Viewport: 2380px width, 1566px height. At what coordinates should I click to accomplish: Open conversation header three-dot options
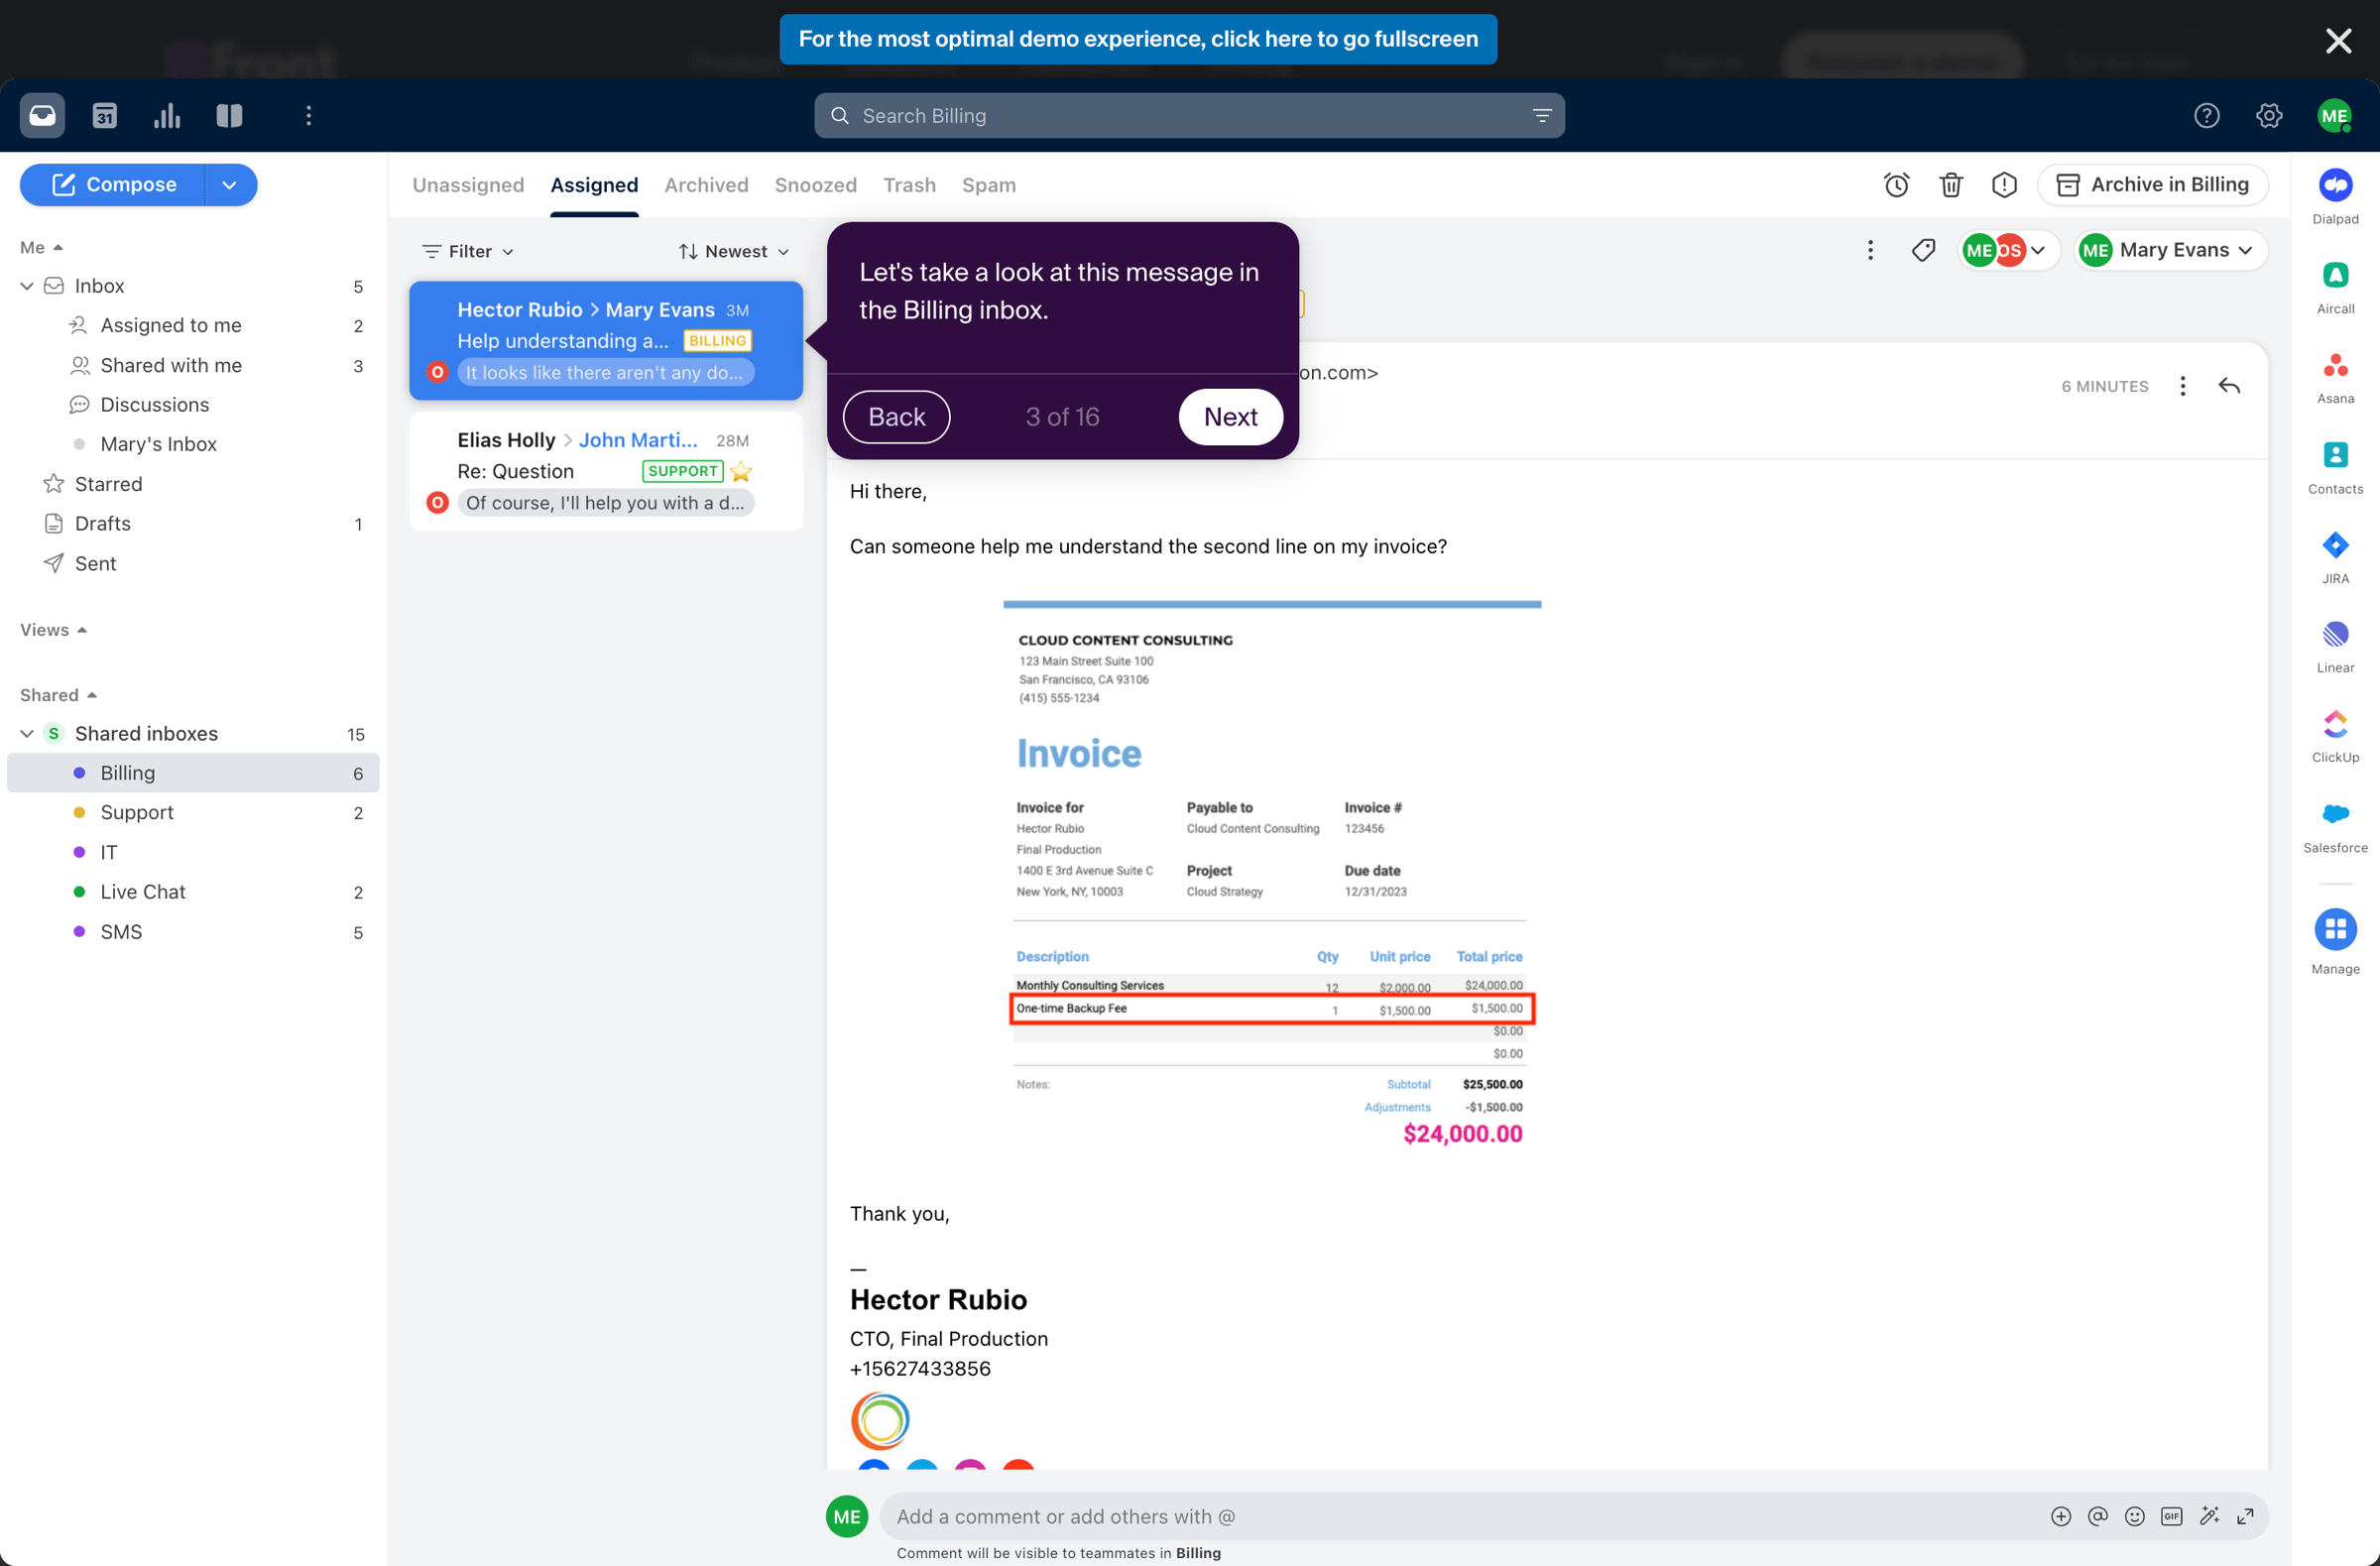[1869, 250]
